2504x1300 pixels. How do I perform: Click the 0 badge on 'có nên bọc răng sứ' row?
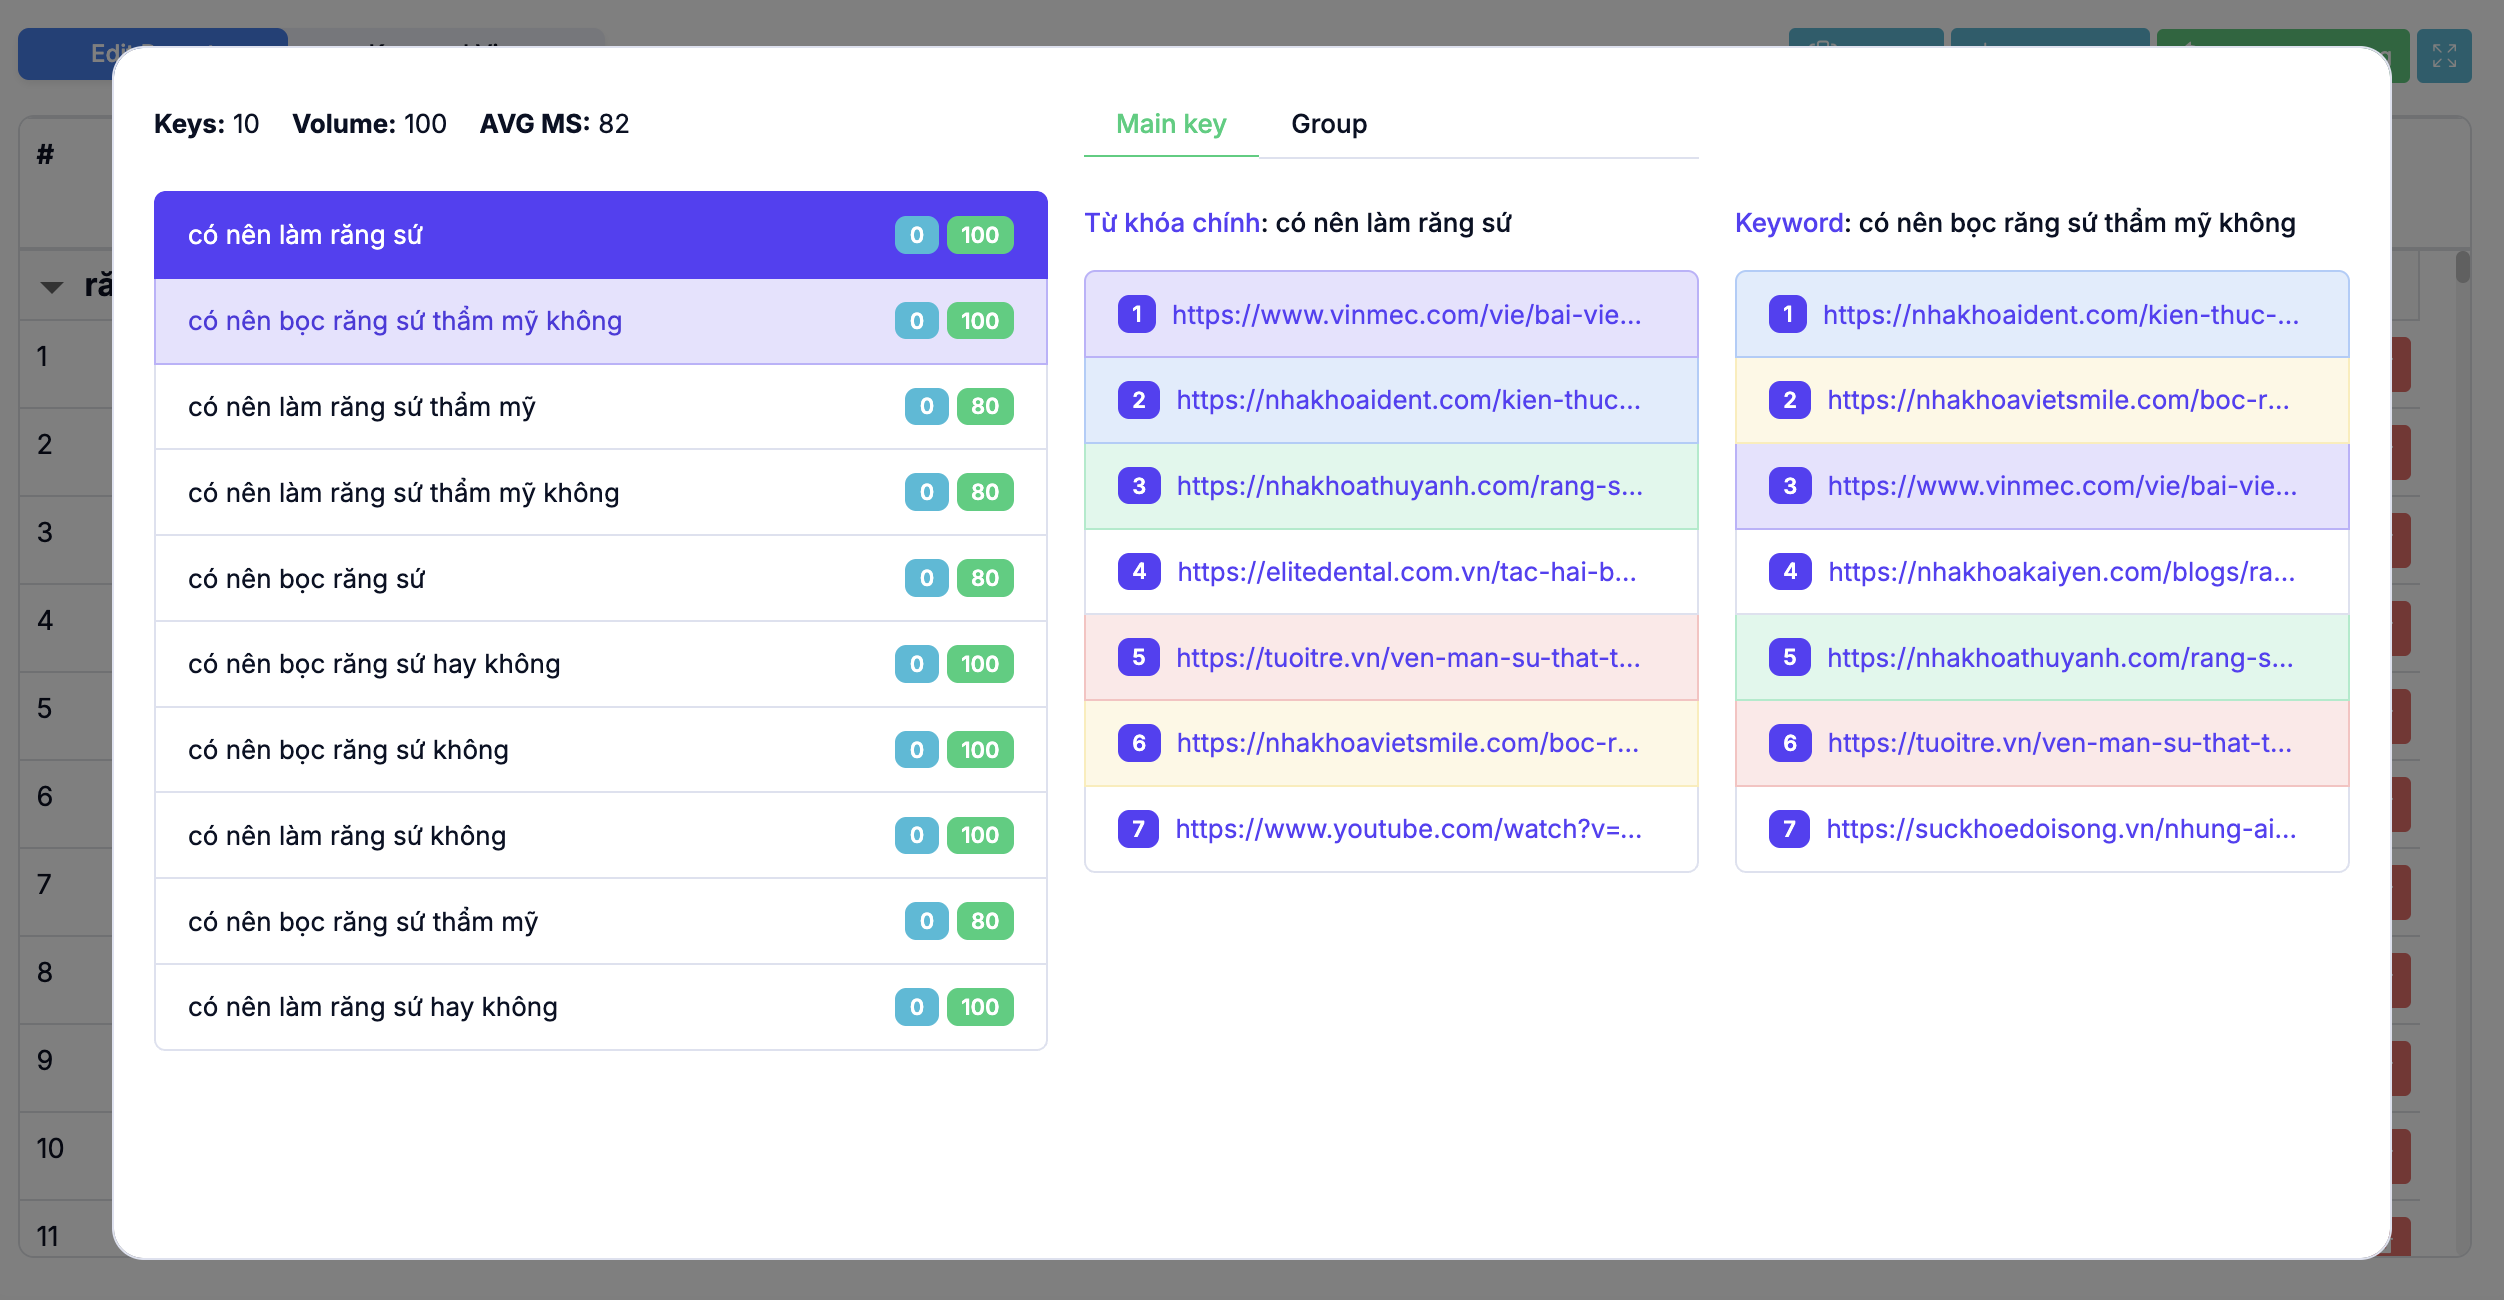(x=926, y=578)
